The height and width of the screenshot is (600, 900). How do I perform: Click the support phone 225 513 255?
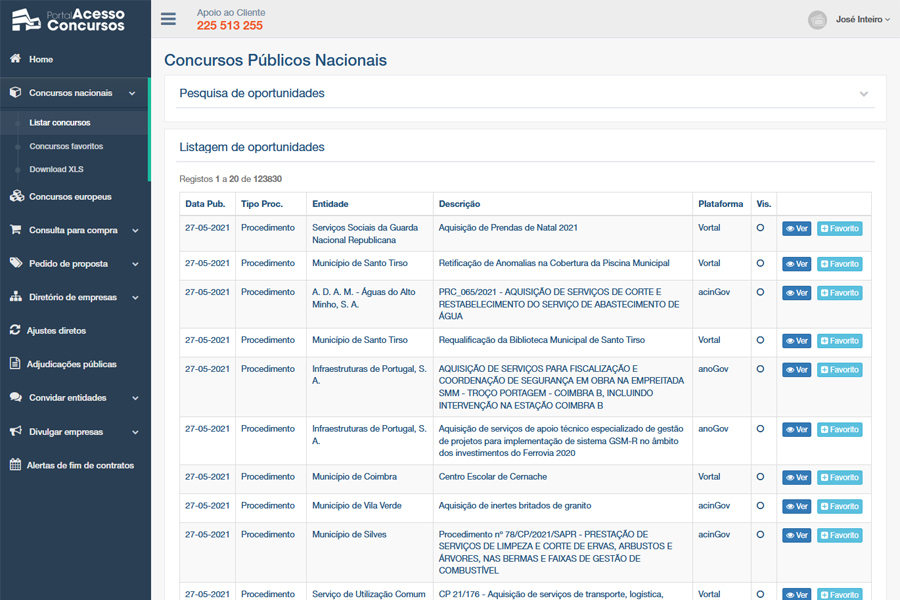click(230, 25)
